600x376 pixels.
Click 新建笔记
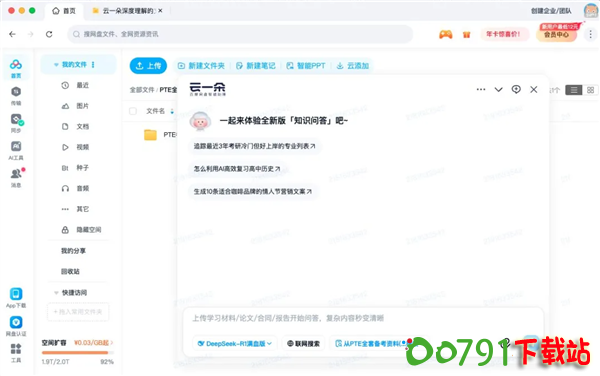pyautogui.click(x=256, y=66)
